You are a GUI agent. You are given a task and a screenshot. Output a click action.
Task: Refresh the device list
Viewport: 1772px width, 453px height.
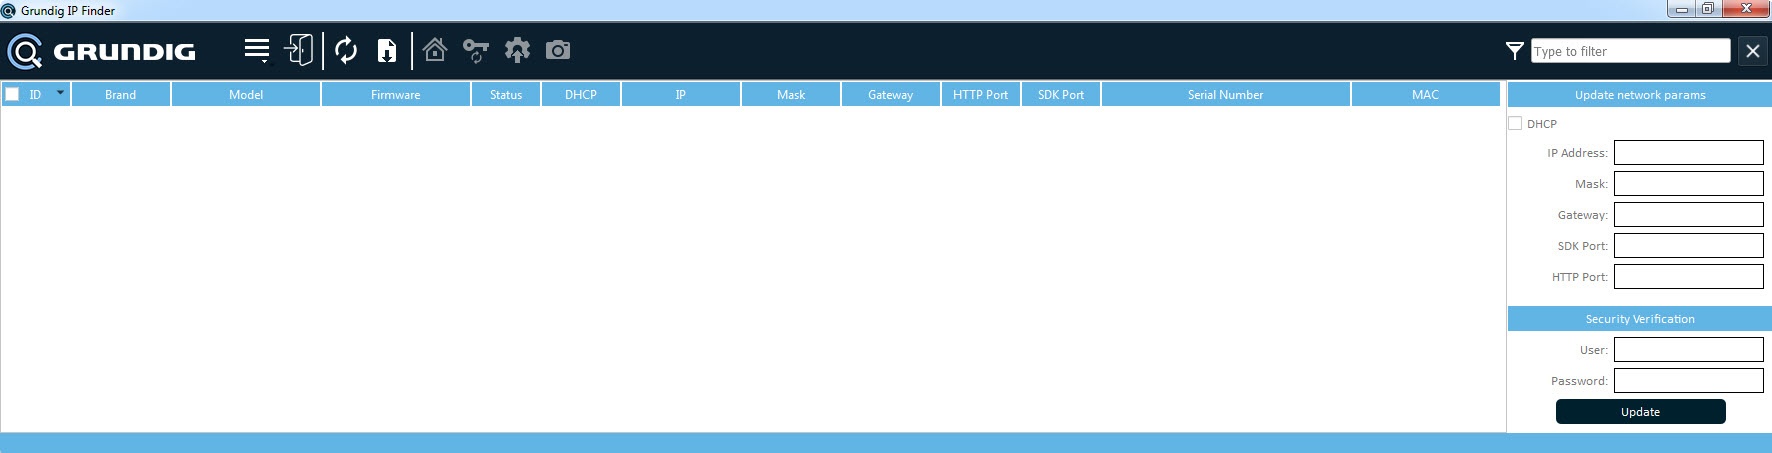click(346, 50)
